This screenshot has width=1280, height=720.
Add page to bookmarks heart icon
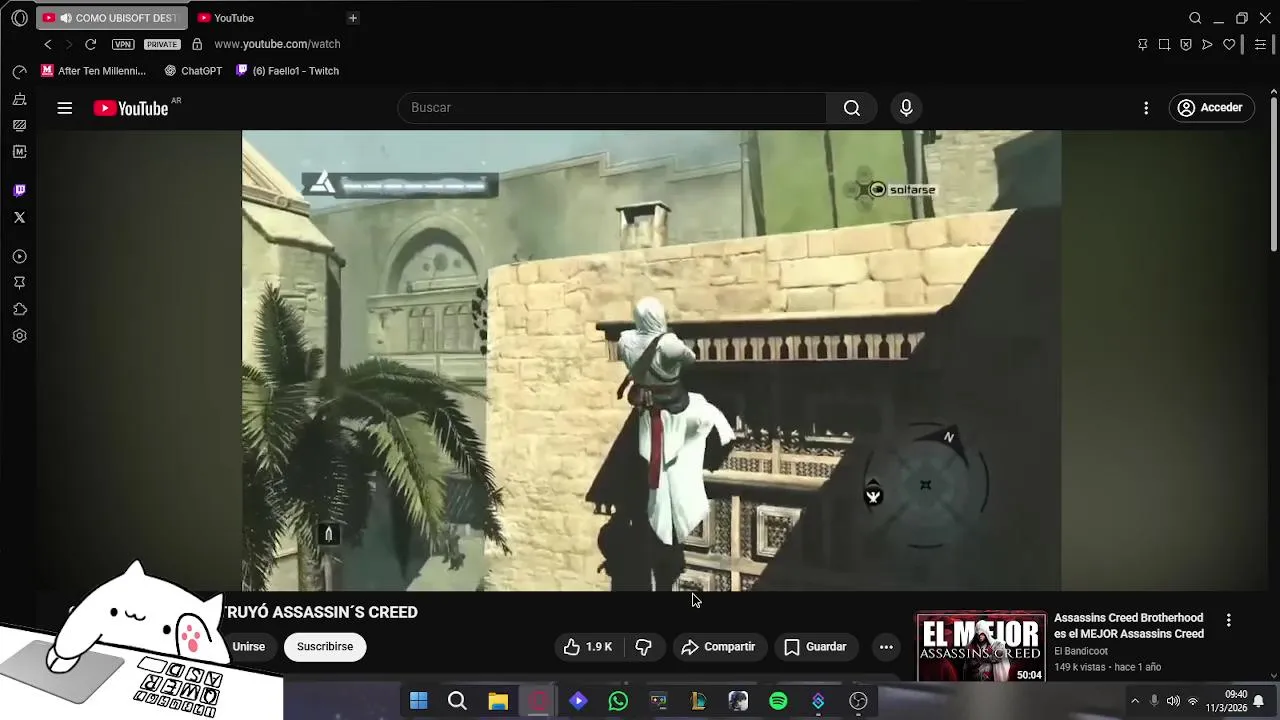(1229, 44)
